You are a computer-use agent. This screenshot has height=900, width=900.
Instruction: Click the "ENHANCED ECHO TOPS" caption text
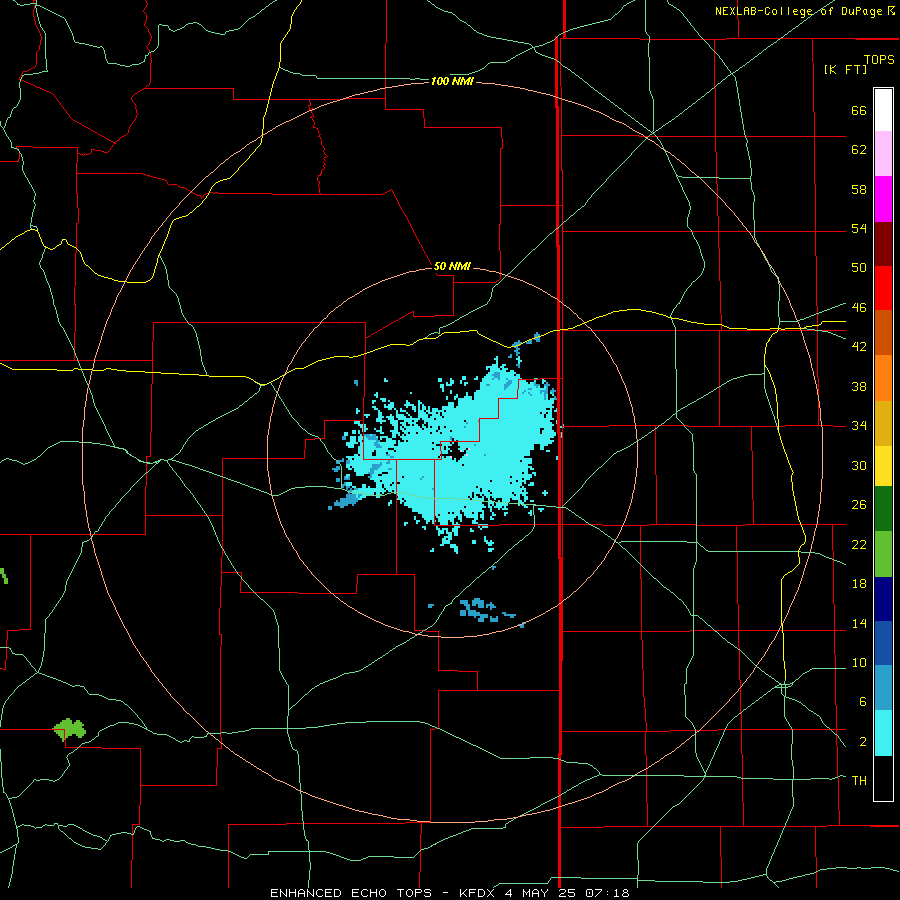click(x=350, y=893)
